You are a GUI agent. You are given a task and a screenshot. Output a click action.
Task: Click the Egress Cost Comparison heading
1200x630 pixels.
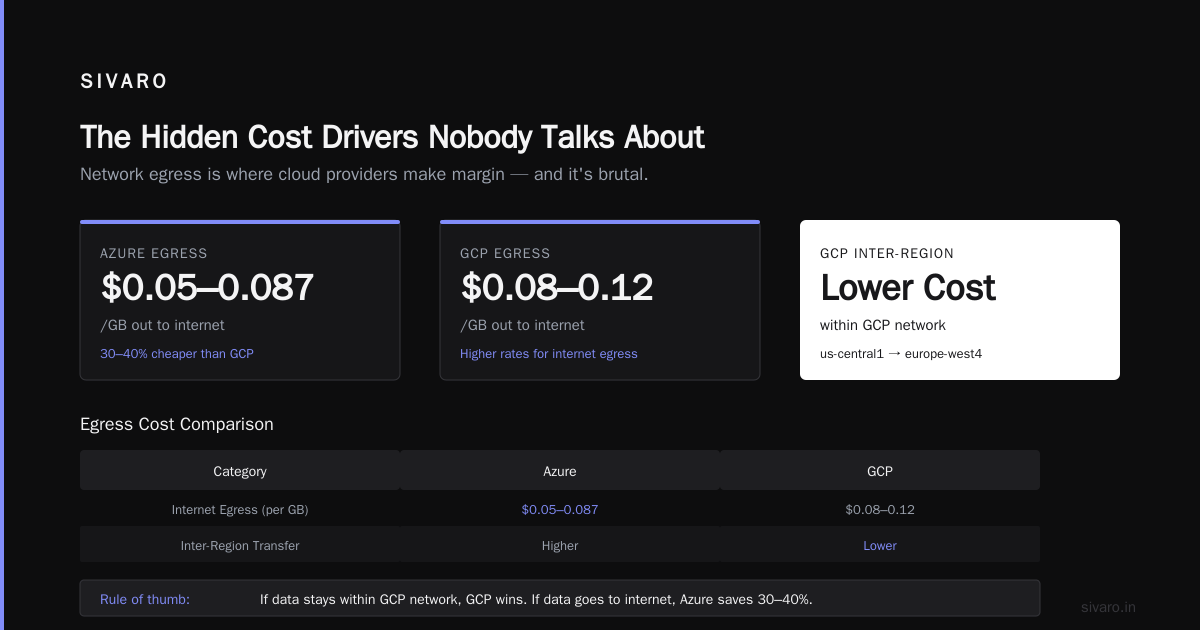coord(177,424)
